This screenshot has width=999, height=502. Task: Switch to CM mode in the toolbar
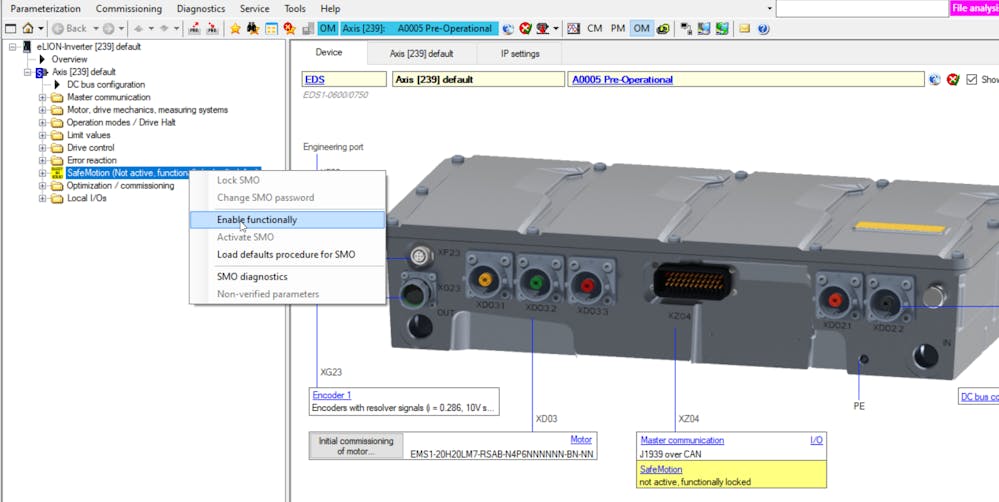pos(595,29)
